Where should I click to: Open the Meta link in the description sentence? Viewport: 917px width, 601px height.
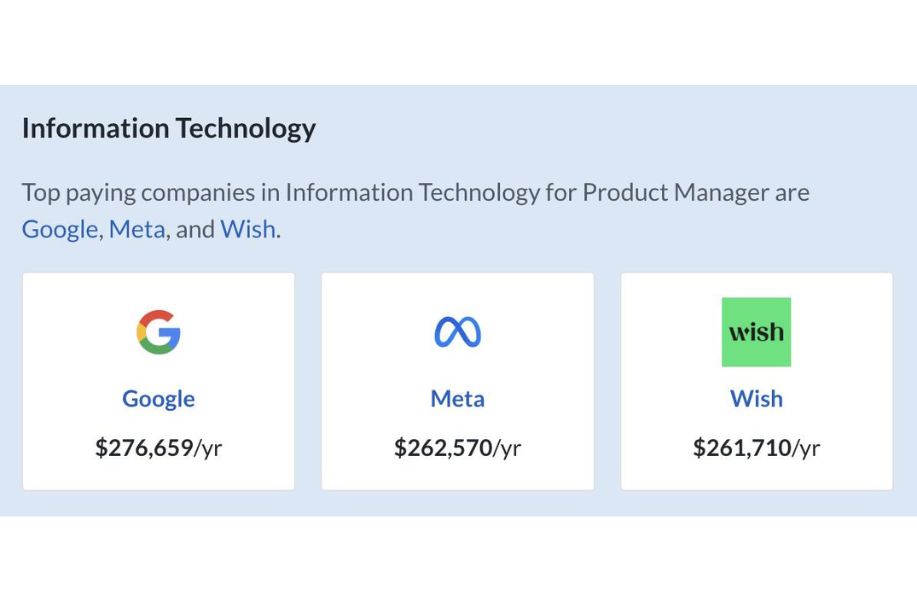pyautogui.click(x=137, y=229)
